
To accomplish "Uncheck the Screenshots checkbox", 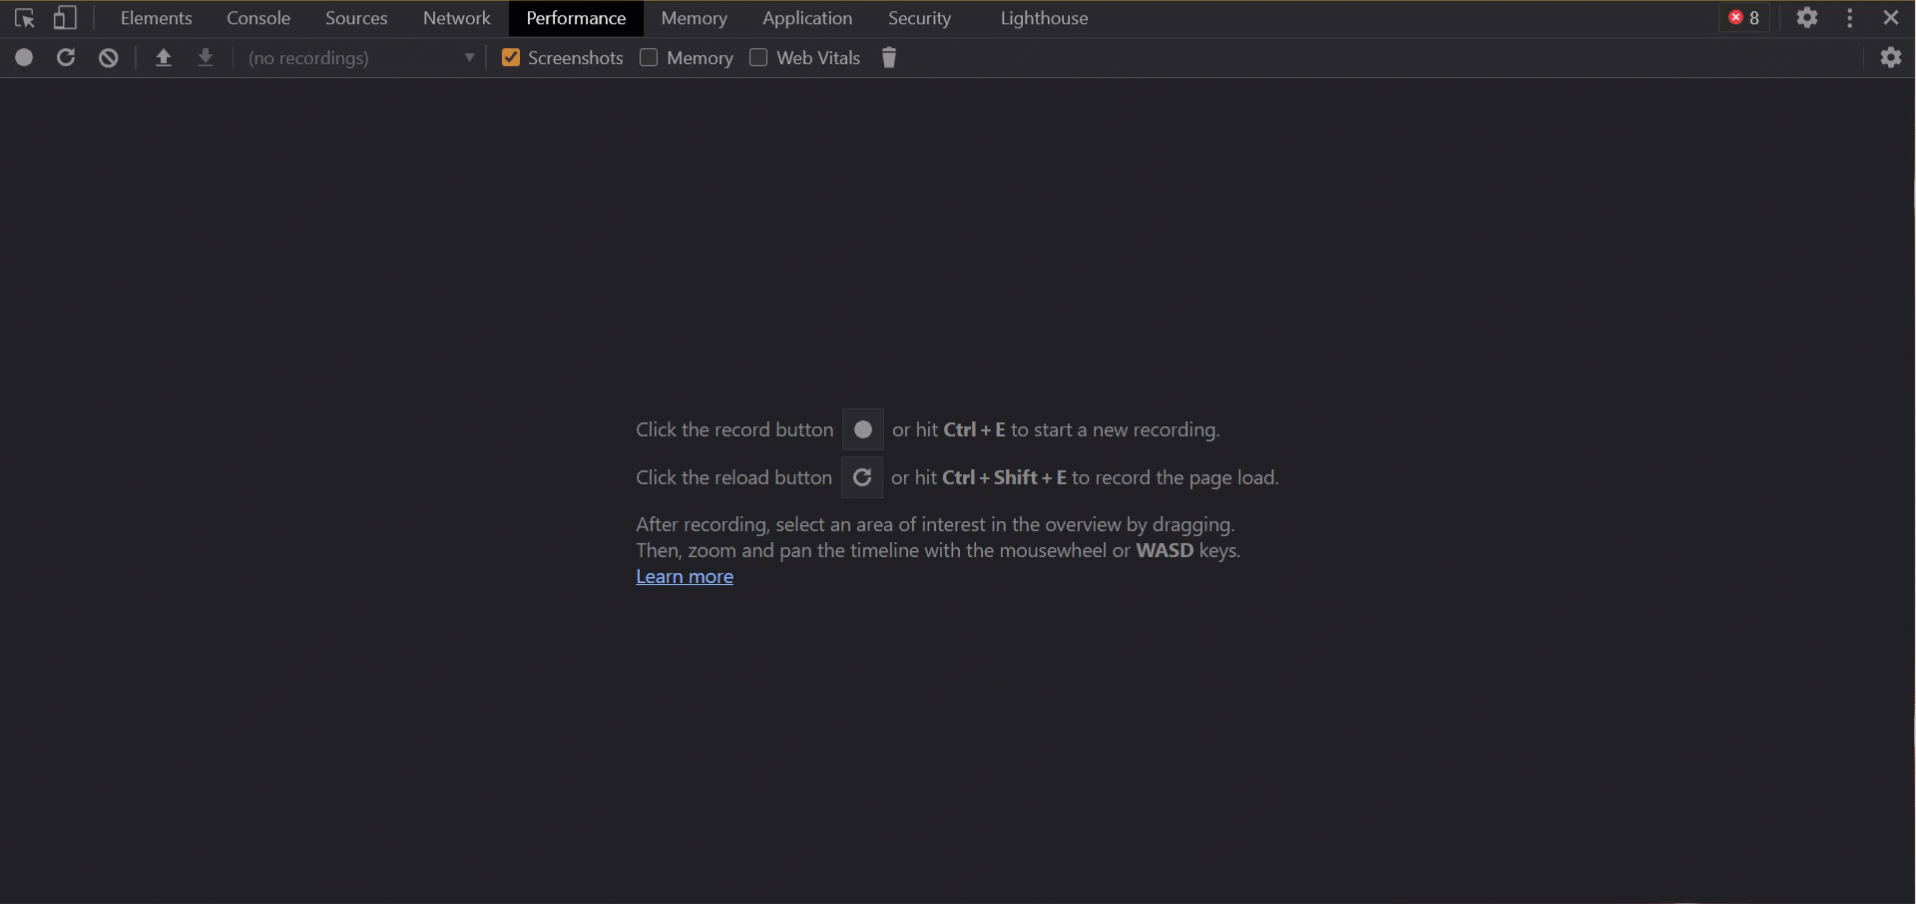I will pyautogui.click(x=511, y=58).
